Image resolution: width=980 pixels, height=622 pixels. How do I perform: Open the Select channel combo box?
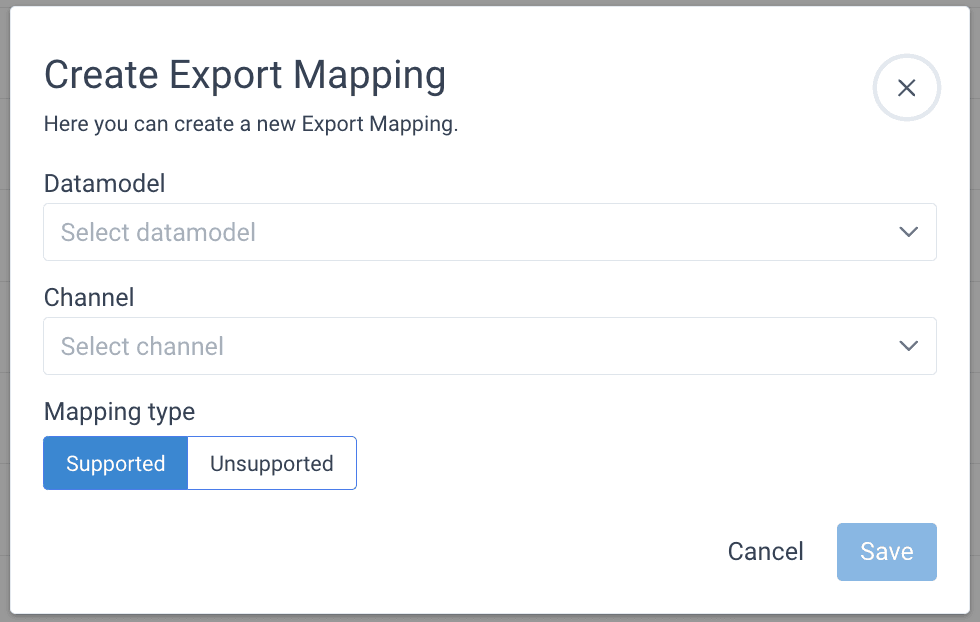pos(490,346)
